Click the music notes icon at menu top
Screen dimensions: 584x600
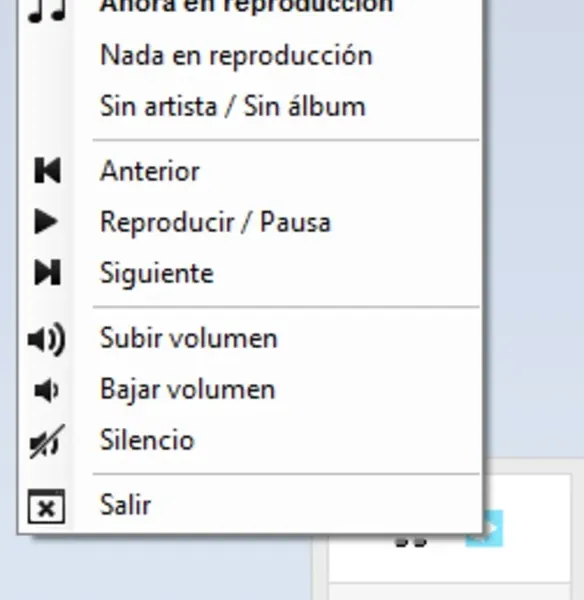coord(47,10)
